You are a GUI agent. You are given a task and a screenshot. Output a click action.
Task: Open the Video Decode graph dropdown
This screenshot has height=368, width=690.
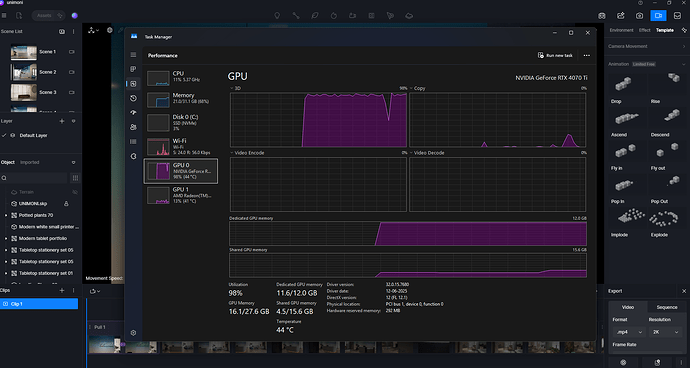pyautogui.click(x=411, y=153)
